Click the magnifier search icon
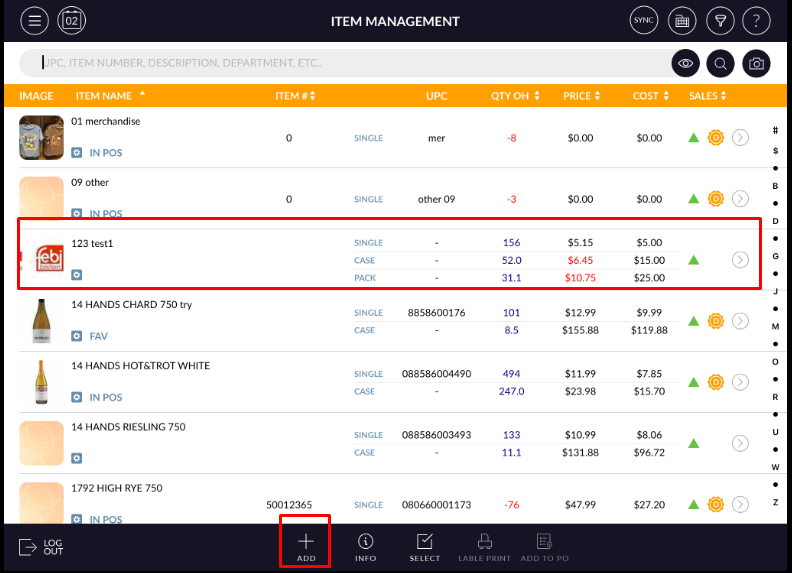Viewport: 792px width, 573px height. [x=720, y=63]
